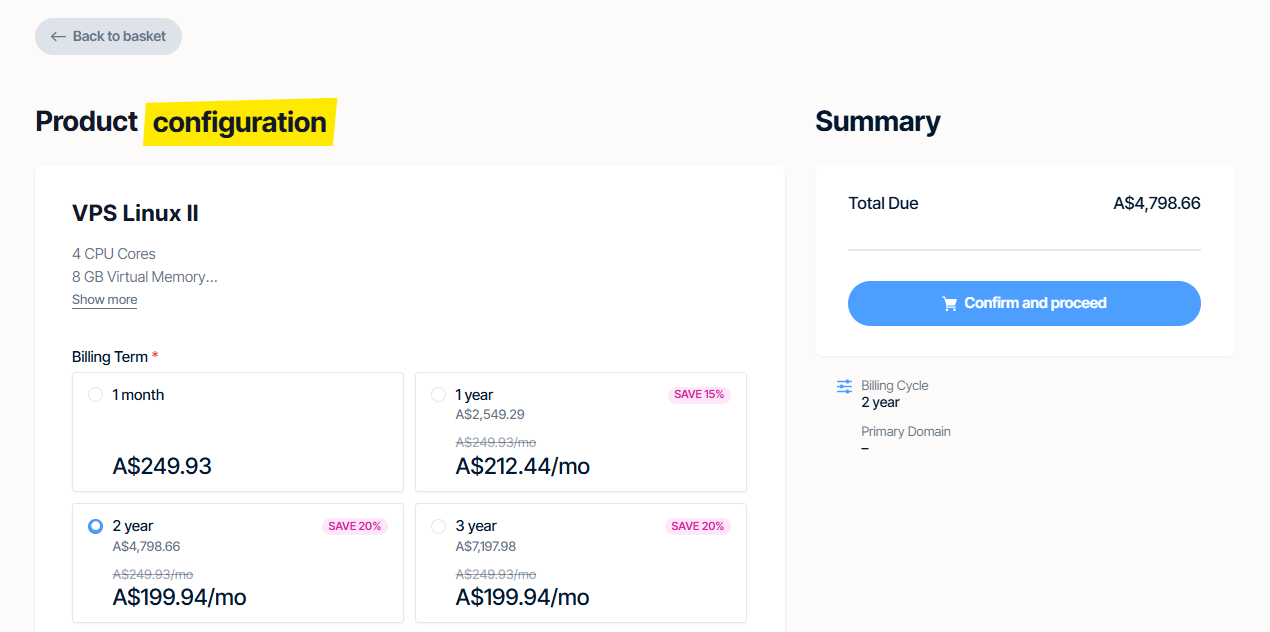Choose the 3 year radio button
Viewport: 1270px width, 632px height.
(x=438, y=526)
